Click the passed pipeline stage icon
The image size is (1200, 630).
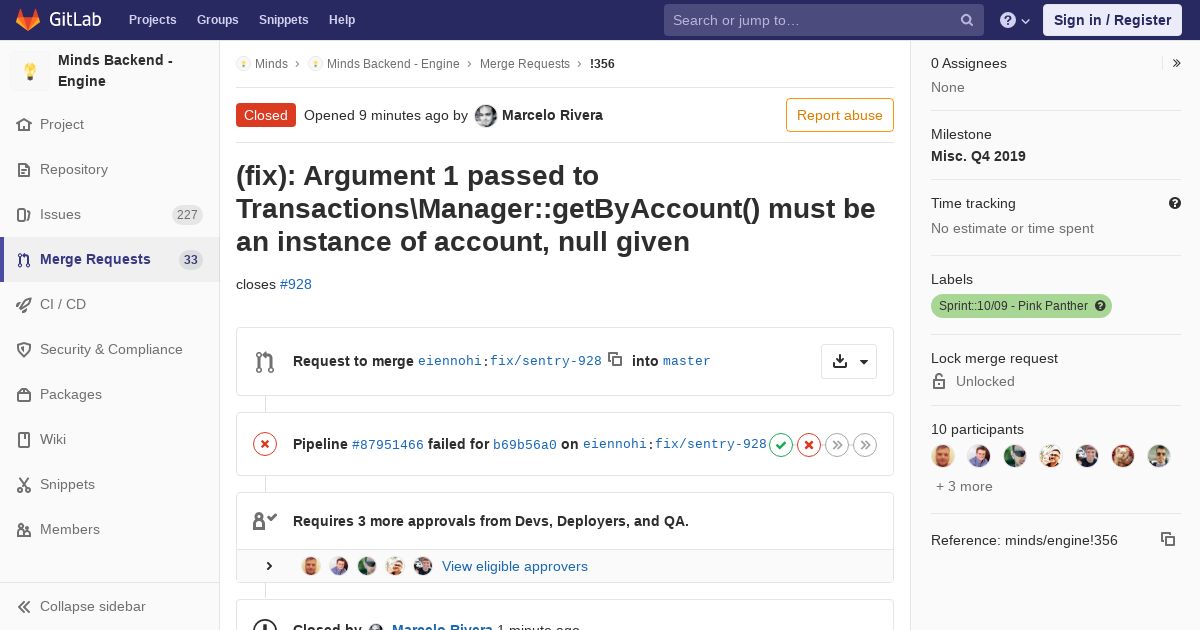tap(781, 444)
